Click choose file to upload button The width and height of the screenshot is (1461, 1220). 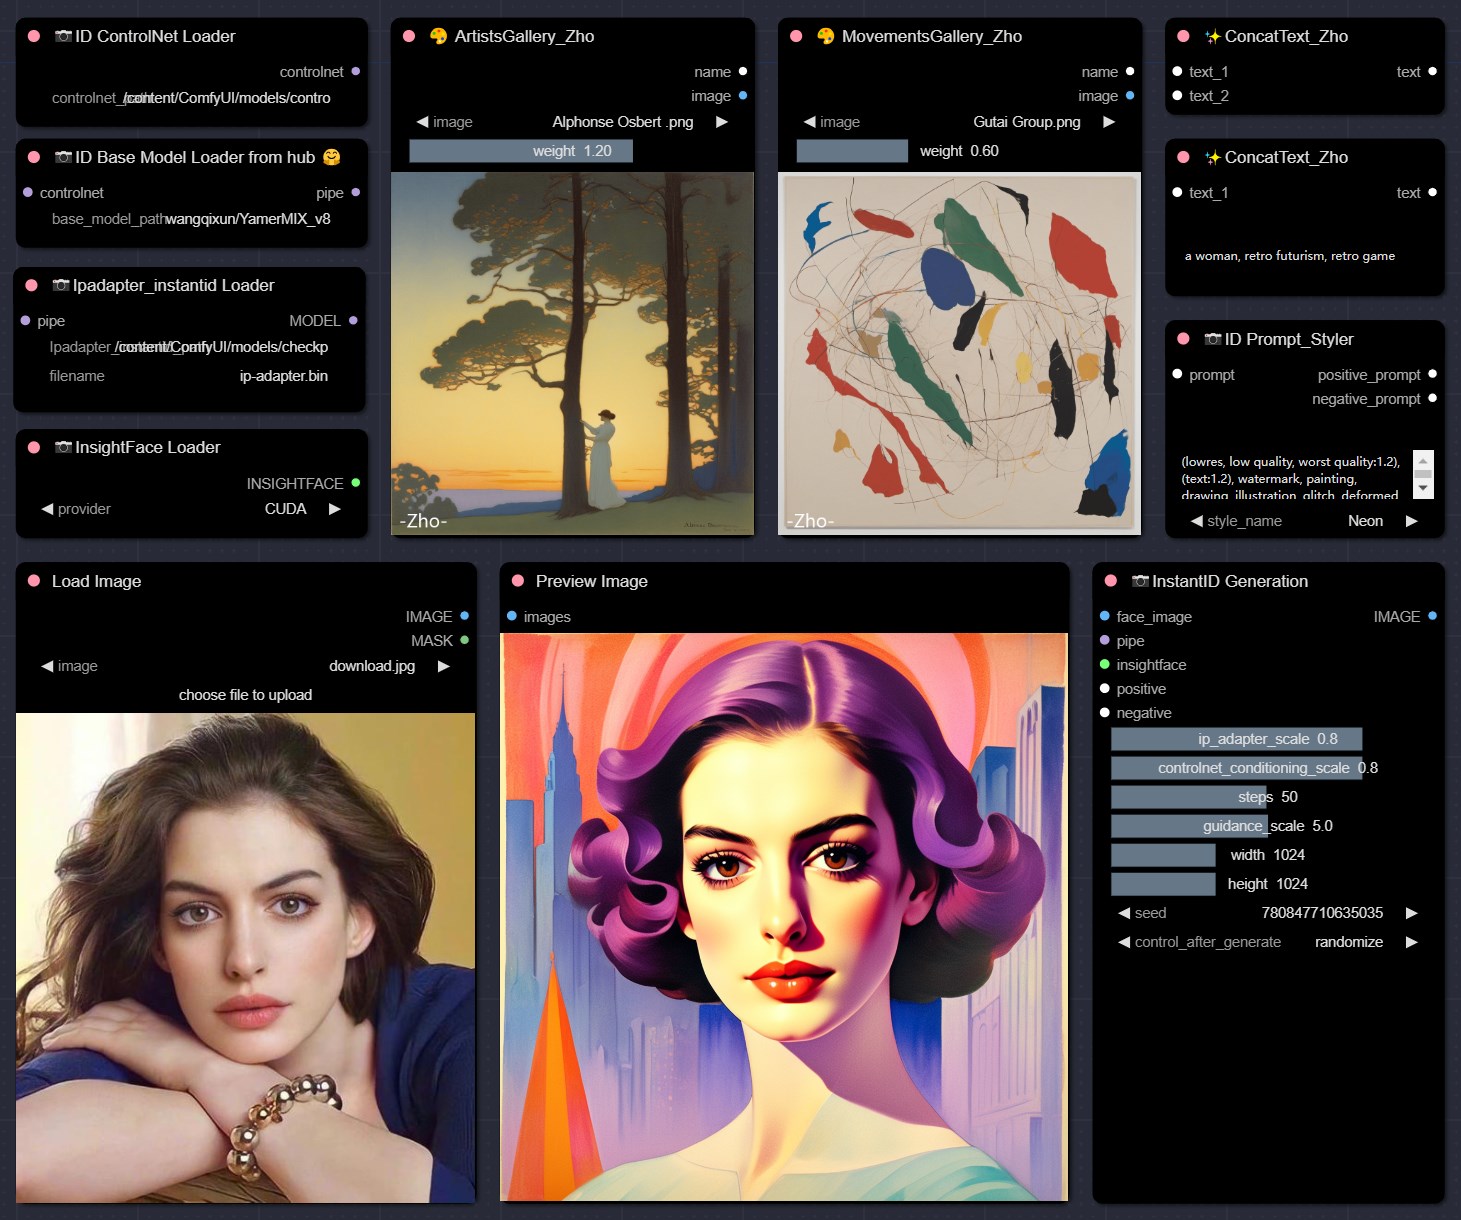tap(245, 695)
